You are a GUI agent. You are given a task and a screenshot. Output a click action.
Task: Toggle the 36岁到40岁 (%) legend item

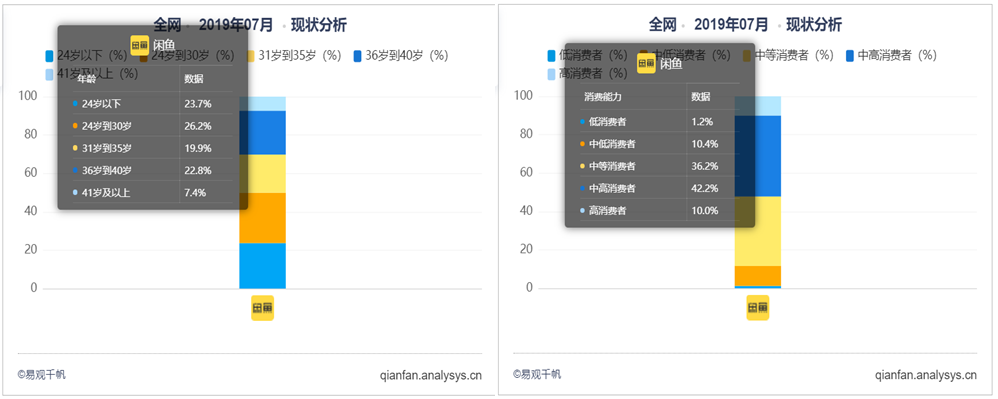(x=400, y=55)
